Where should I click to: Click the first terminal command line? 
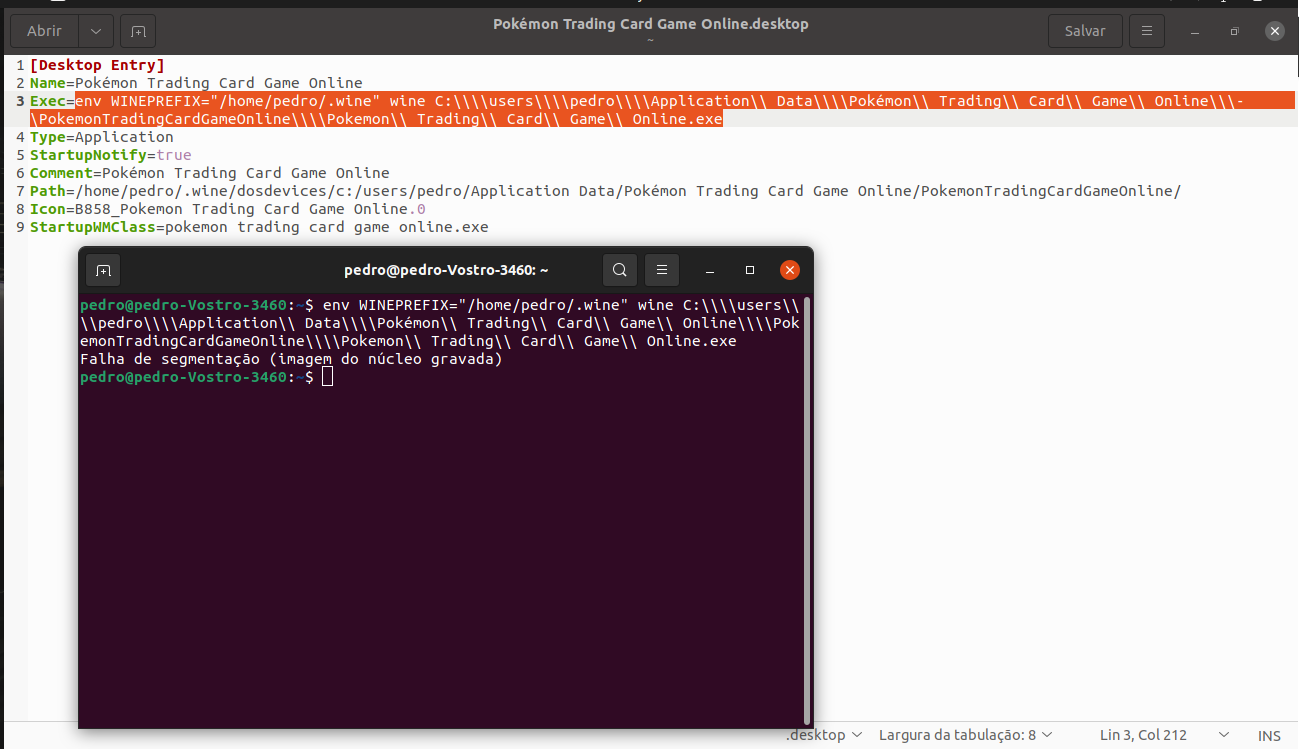[440, 305]
